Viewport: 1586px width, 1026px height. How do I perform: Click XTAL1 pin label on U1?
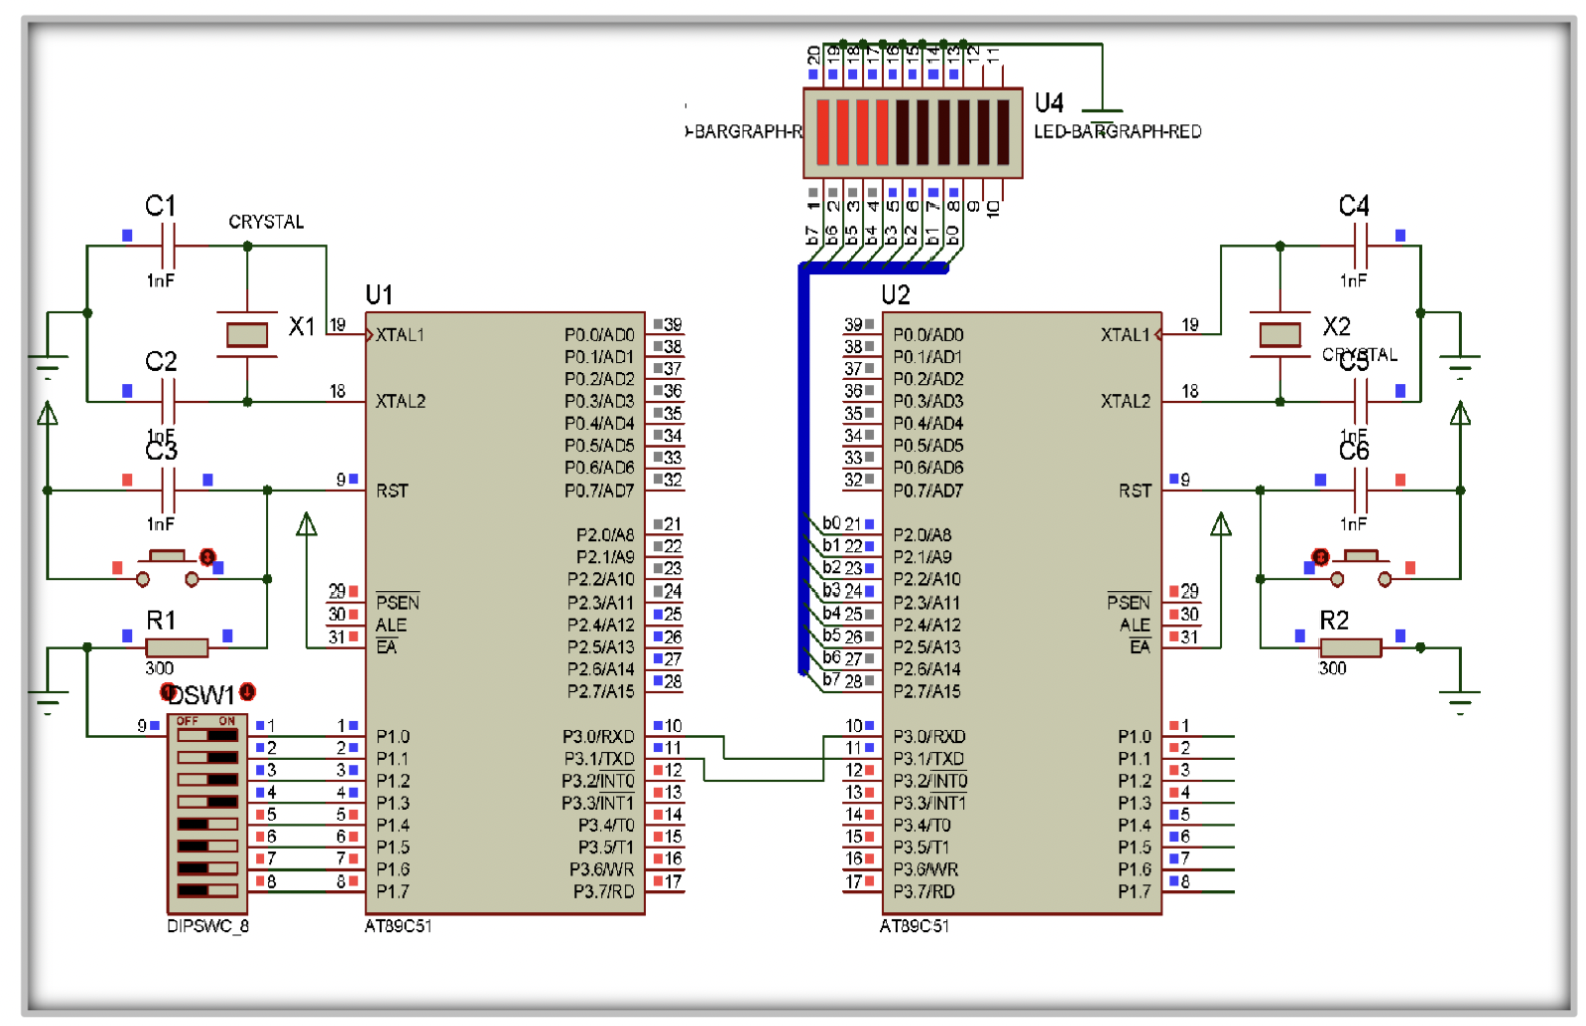[400, 335]
